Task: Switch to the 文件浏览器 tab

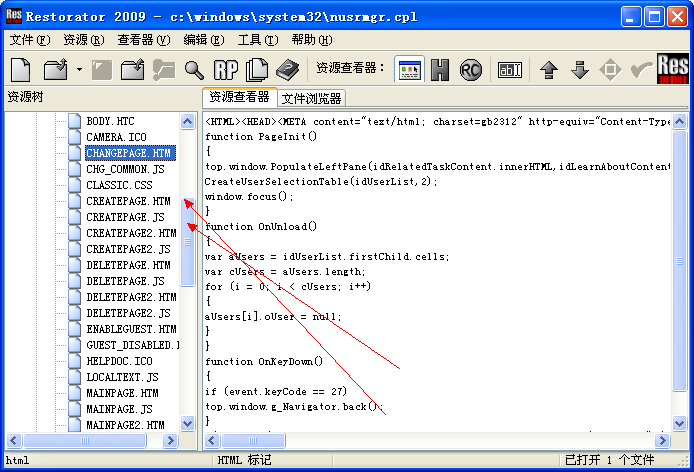Action: 312,98
